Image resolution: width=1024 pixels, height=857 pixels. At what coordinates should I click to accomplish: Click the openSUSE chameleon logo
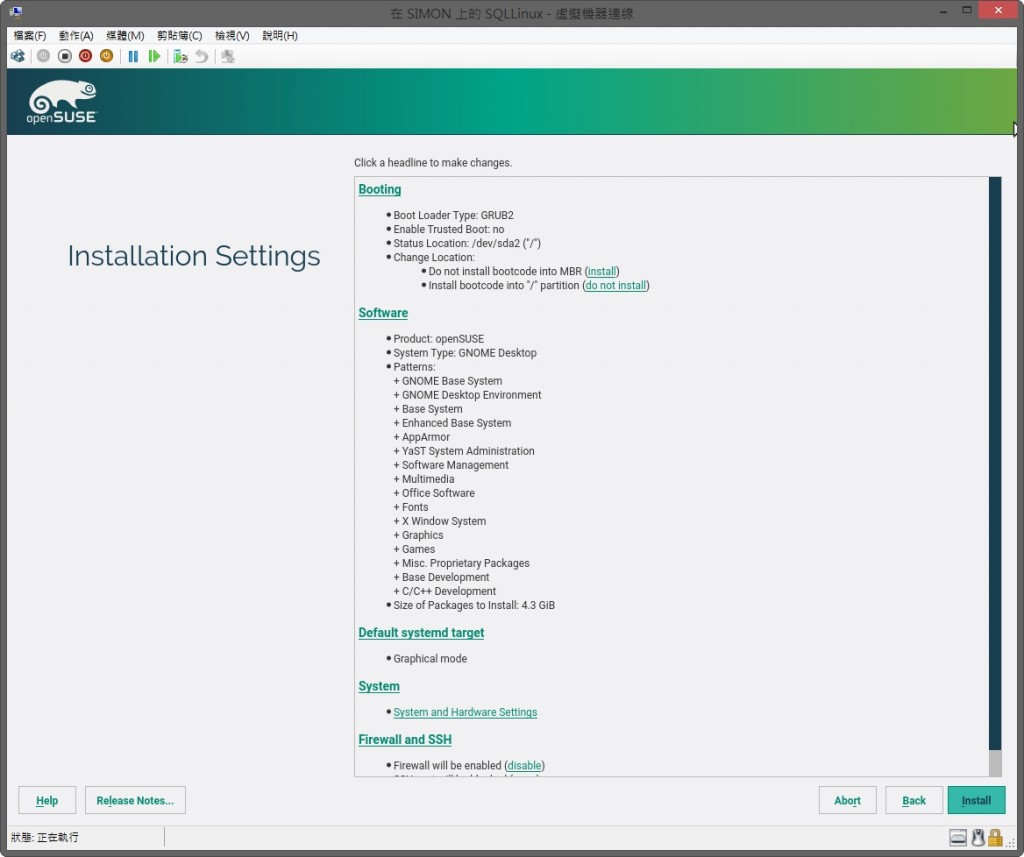[62, 102]
